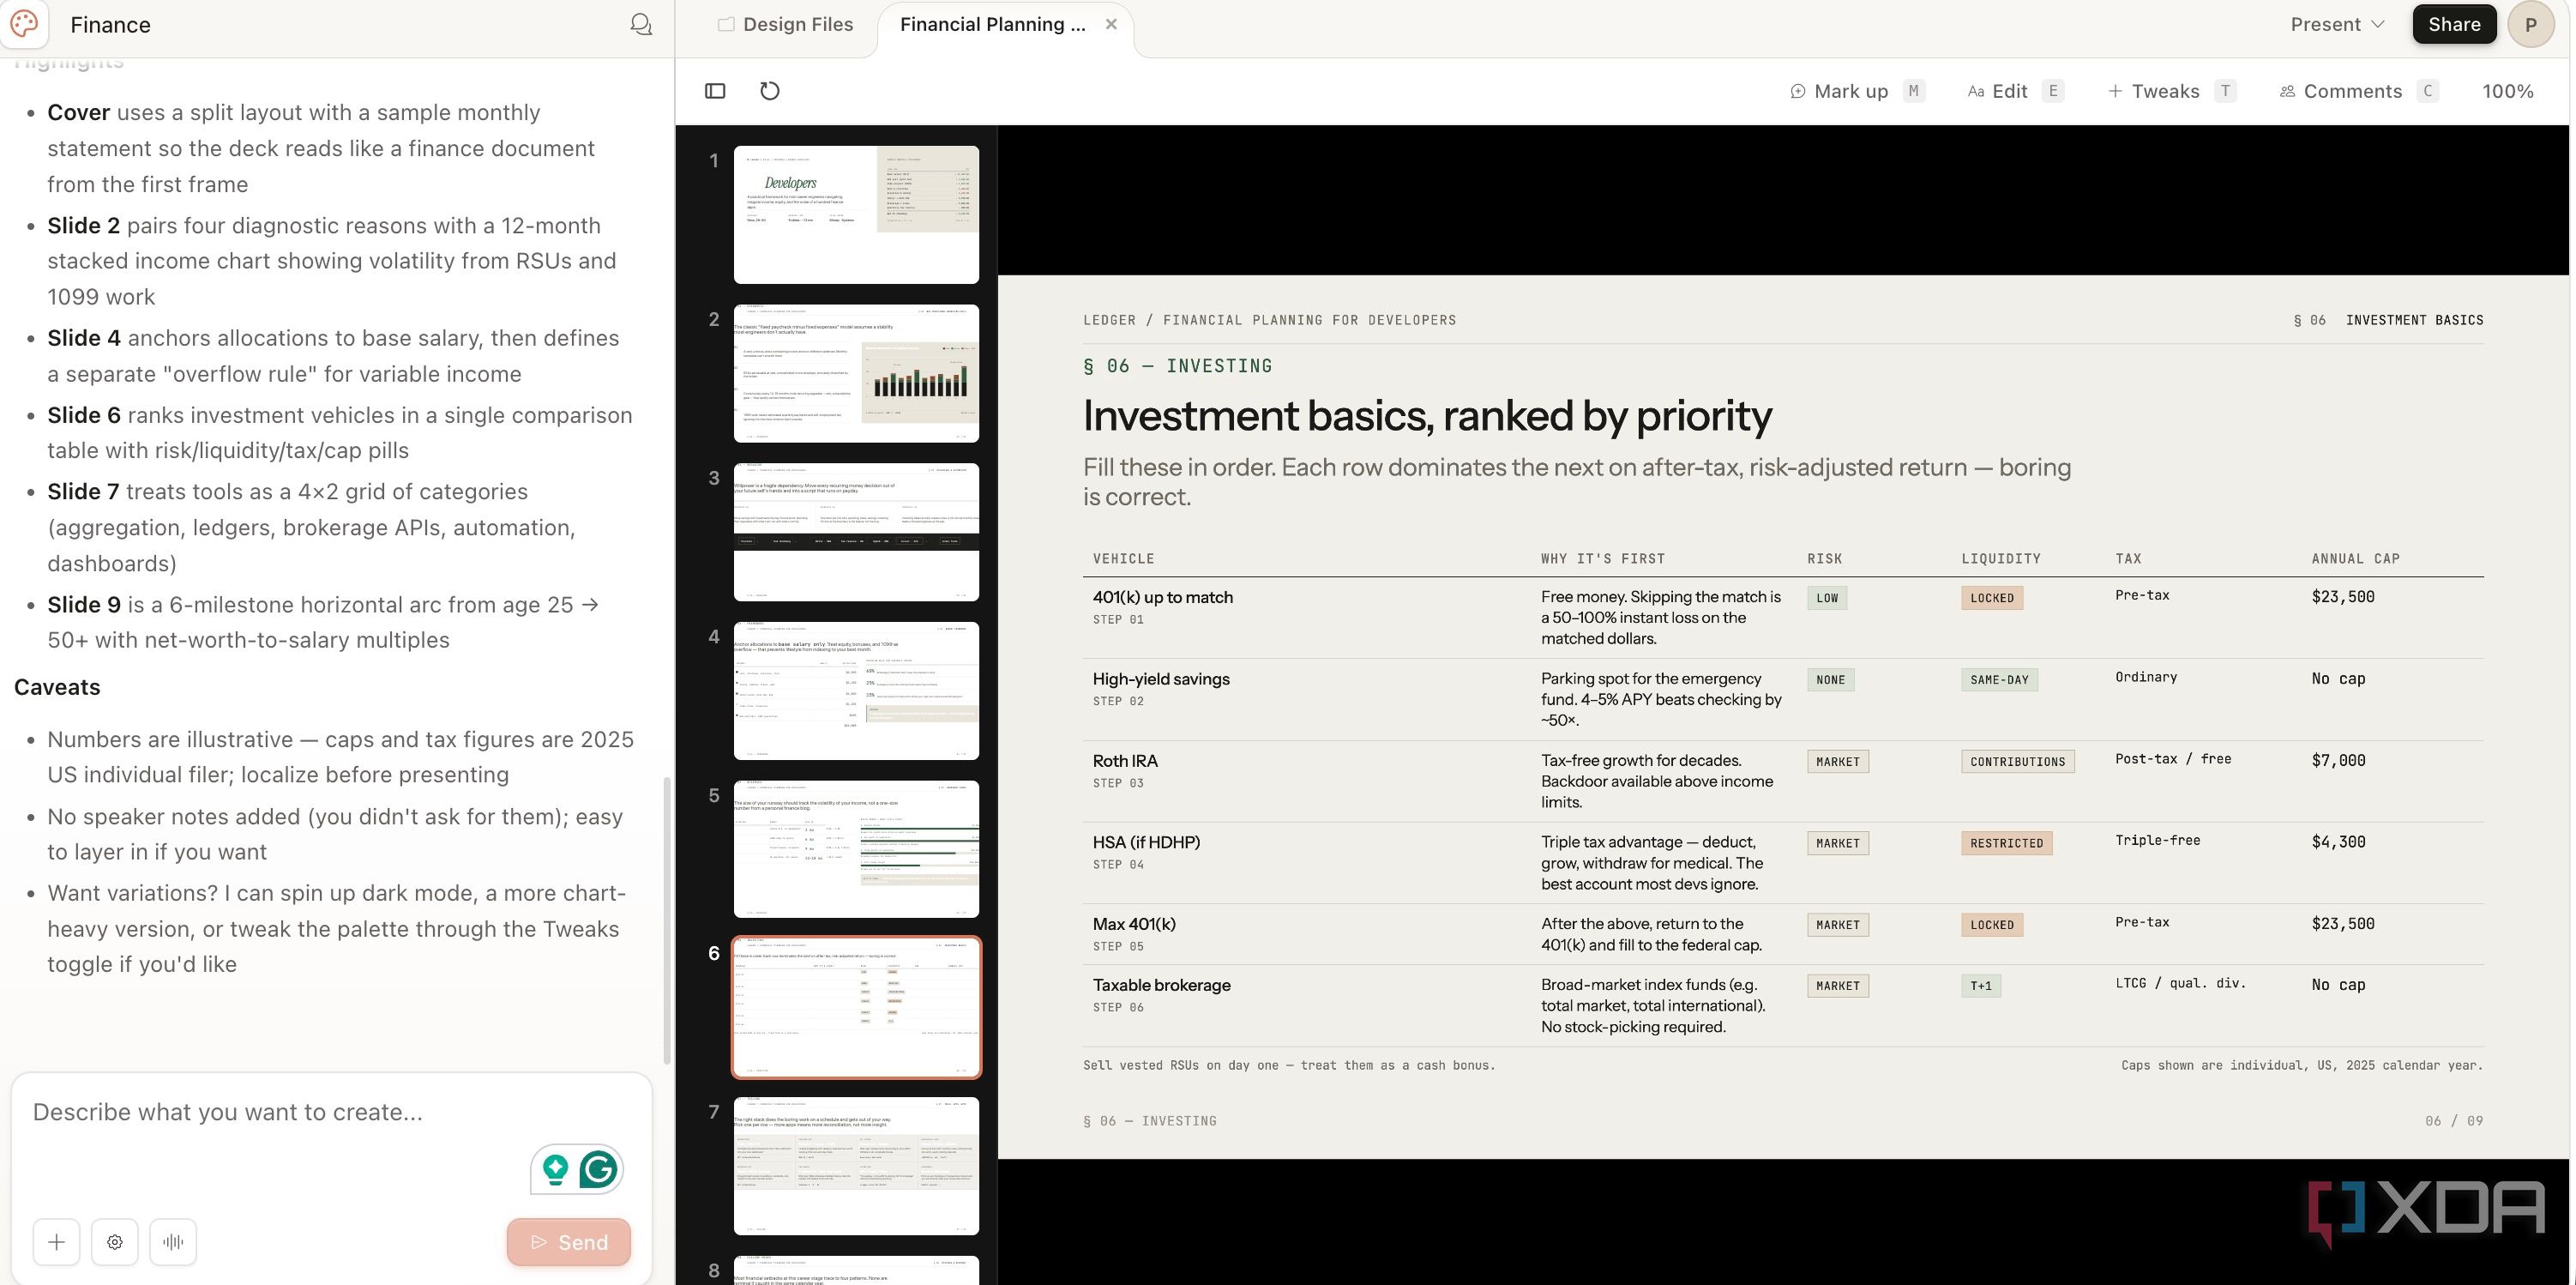Click the RESTRICTED liquidity pill in HSA row

click(x=2006, y=843)
